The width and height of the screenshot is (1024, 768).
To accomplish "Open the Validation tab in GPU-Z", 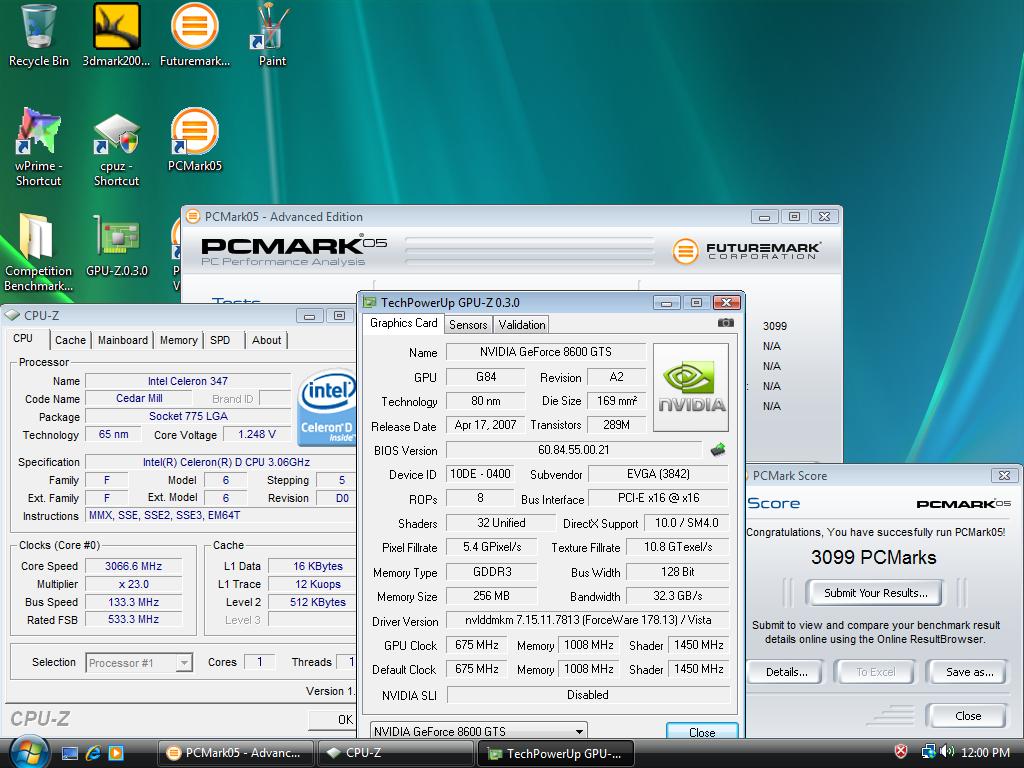I will point(522,325).
